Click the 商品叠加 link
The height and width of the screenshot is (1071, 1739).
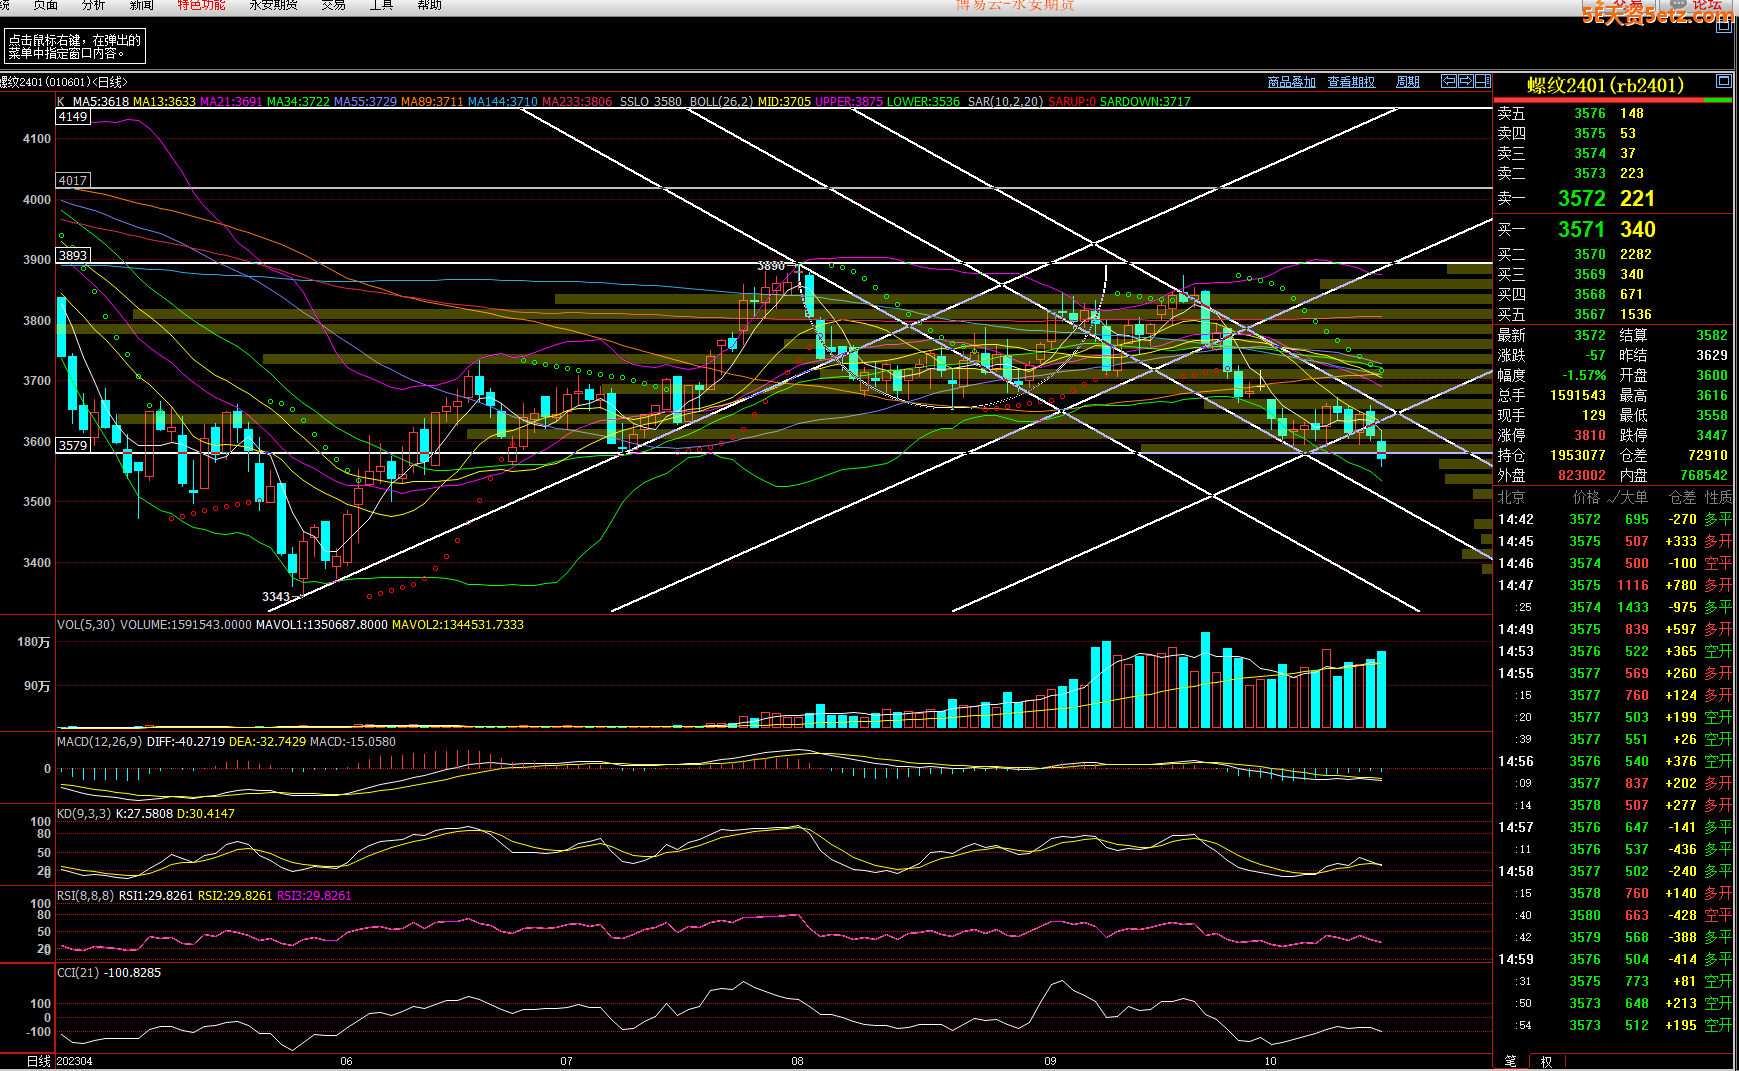point(1291,82)
